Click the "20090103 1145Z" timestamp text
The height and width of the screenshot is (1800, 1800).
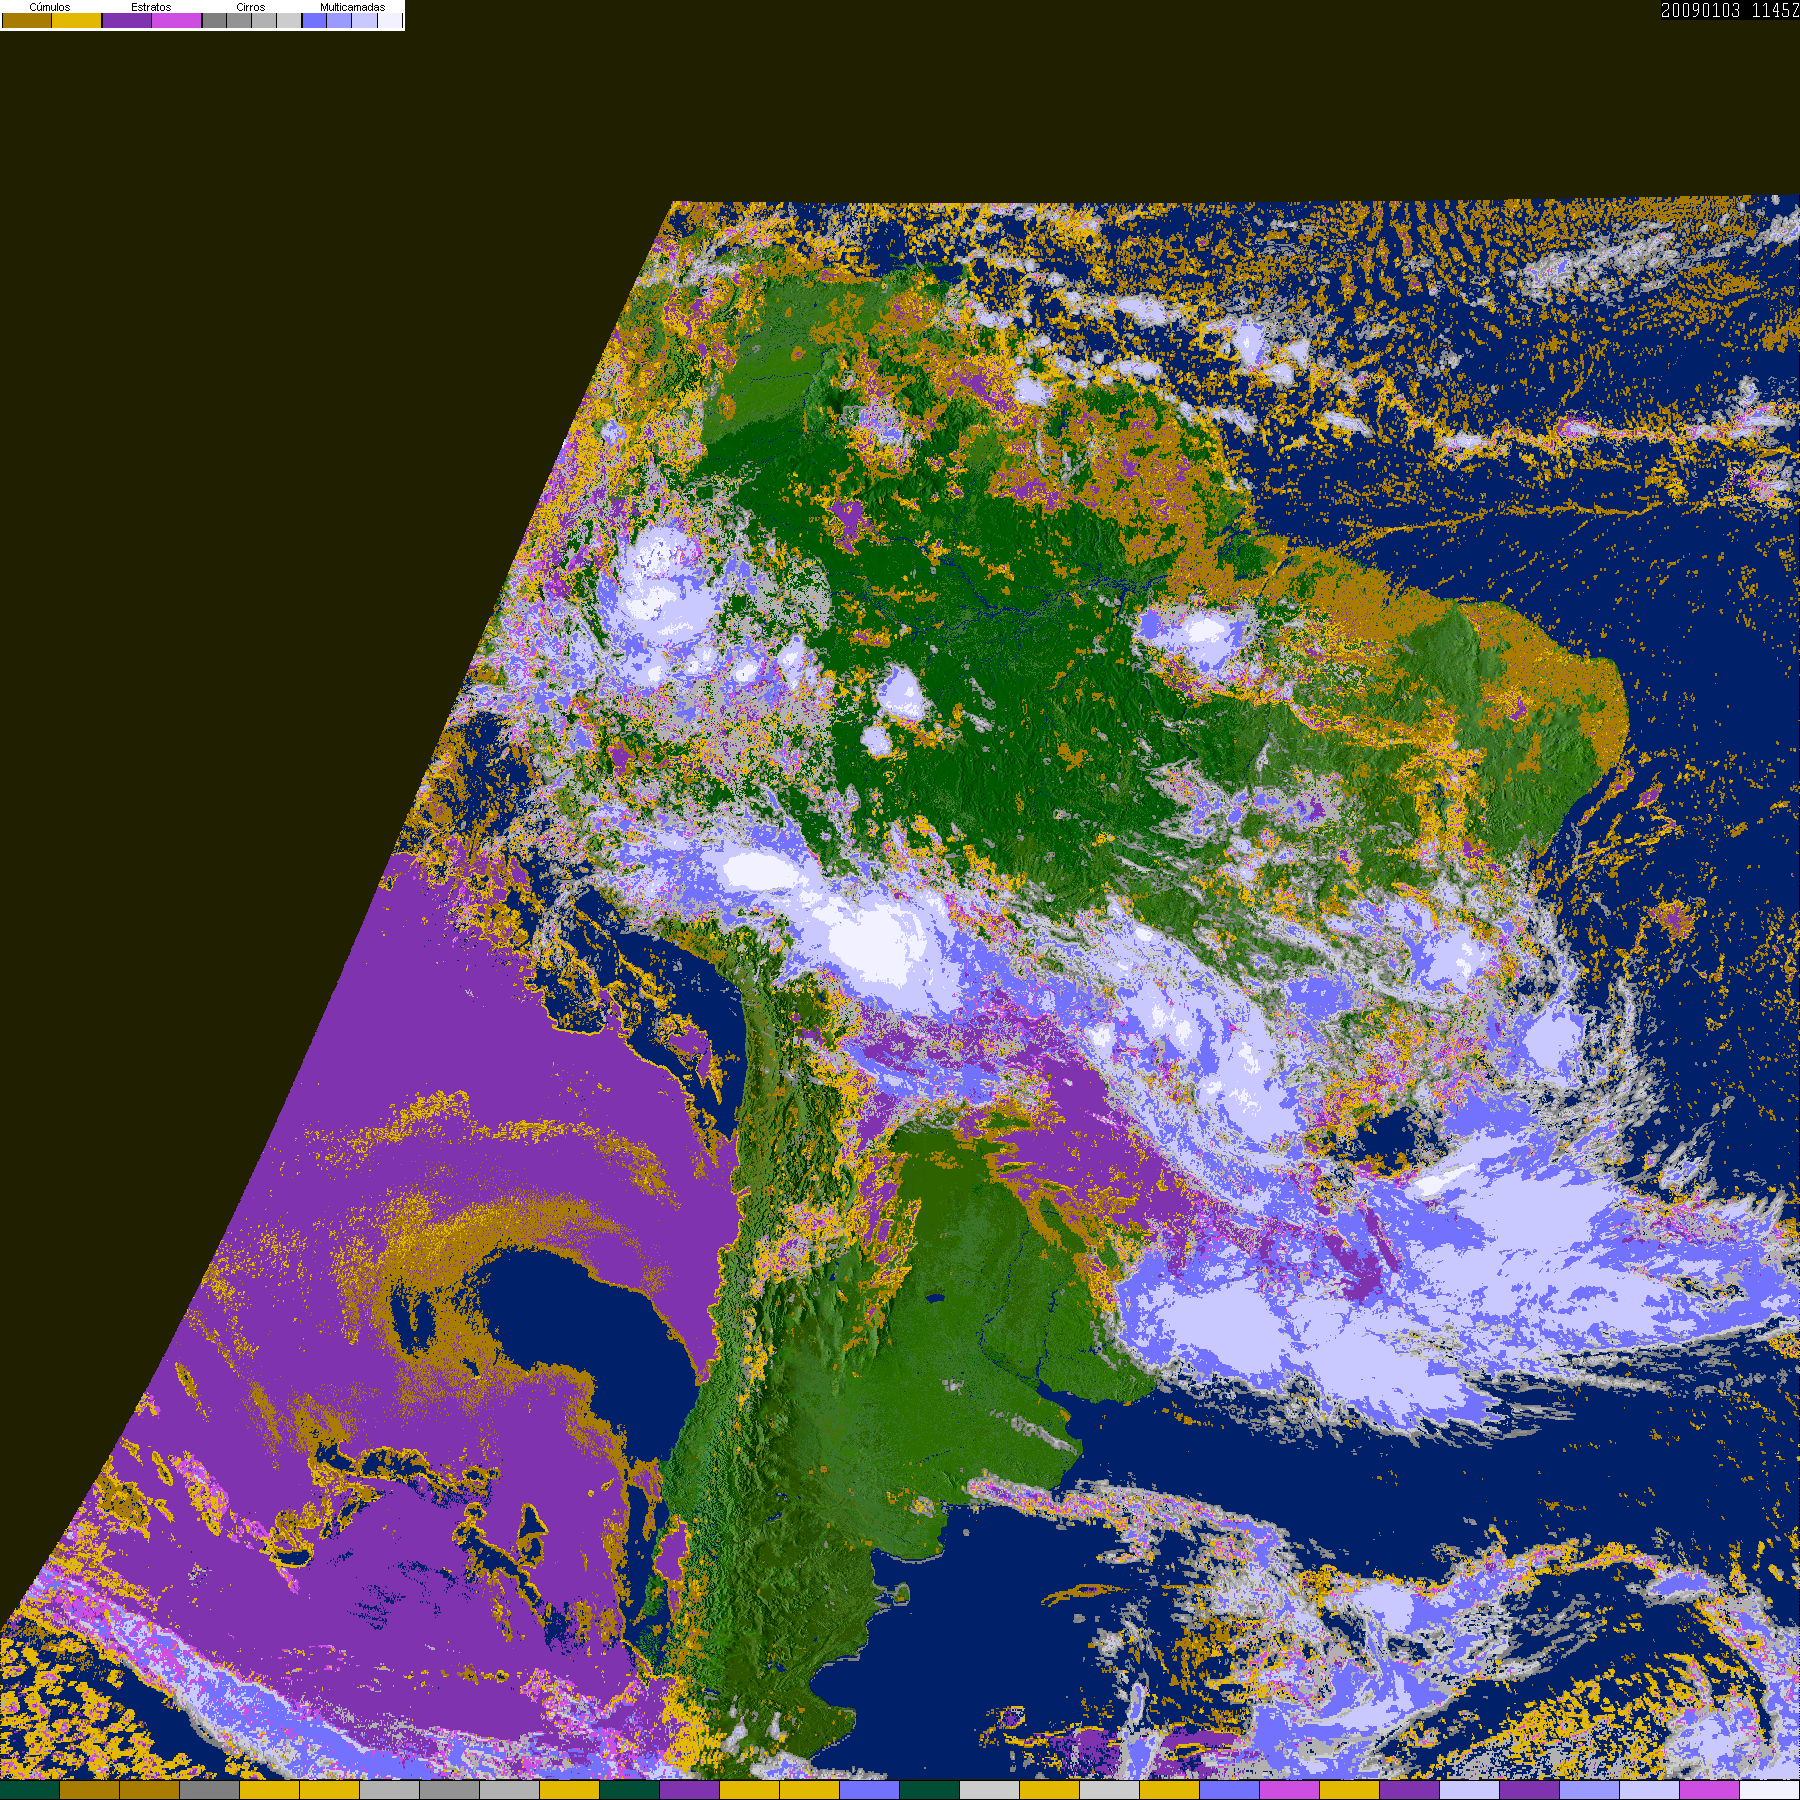(x=1730, y=10)
